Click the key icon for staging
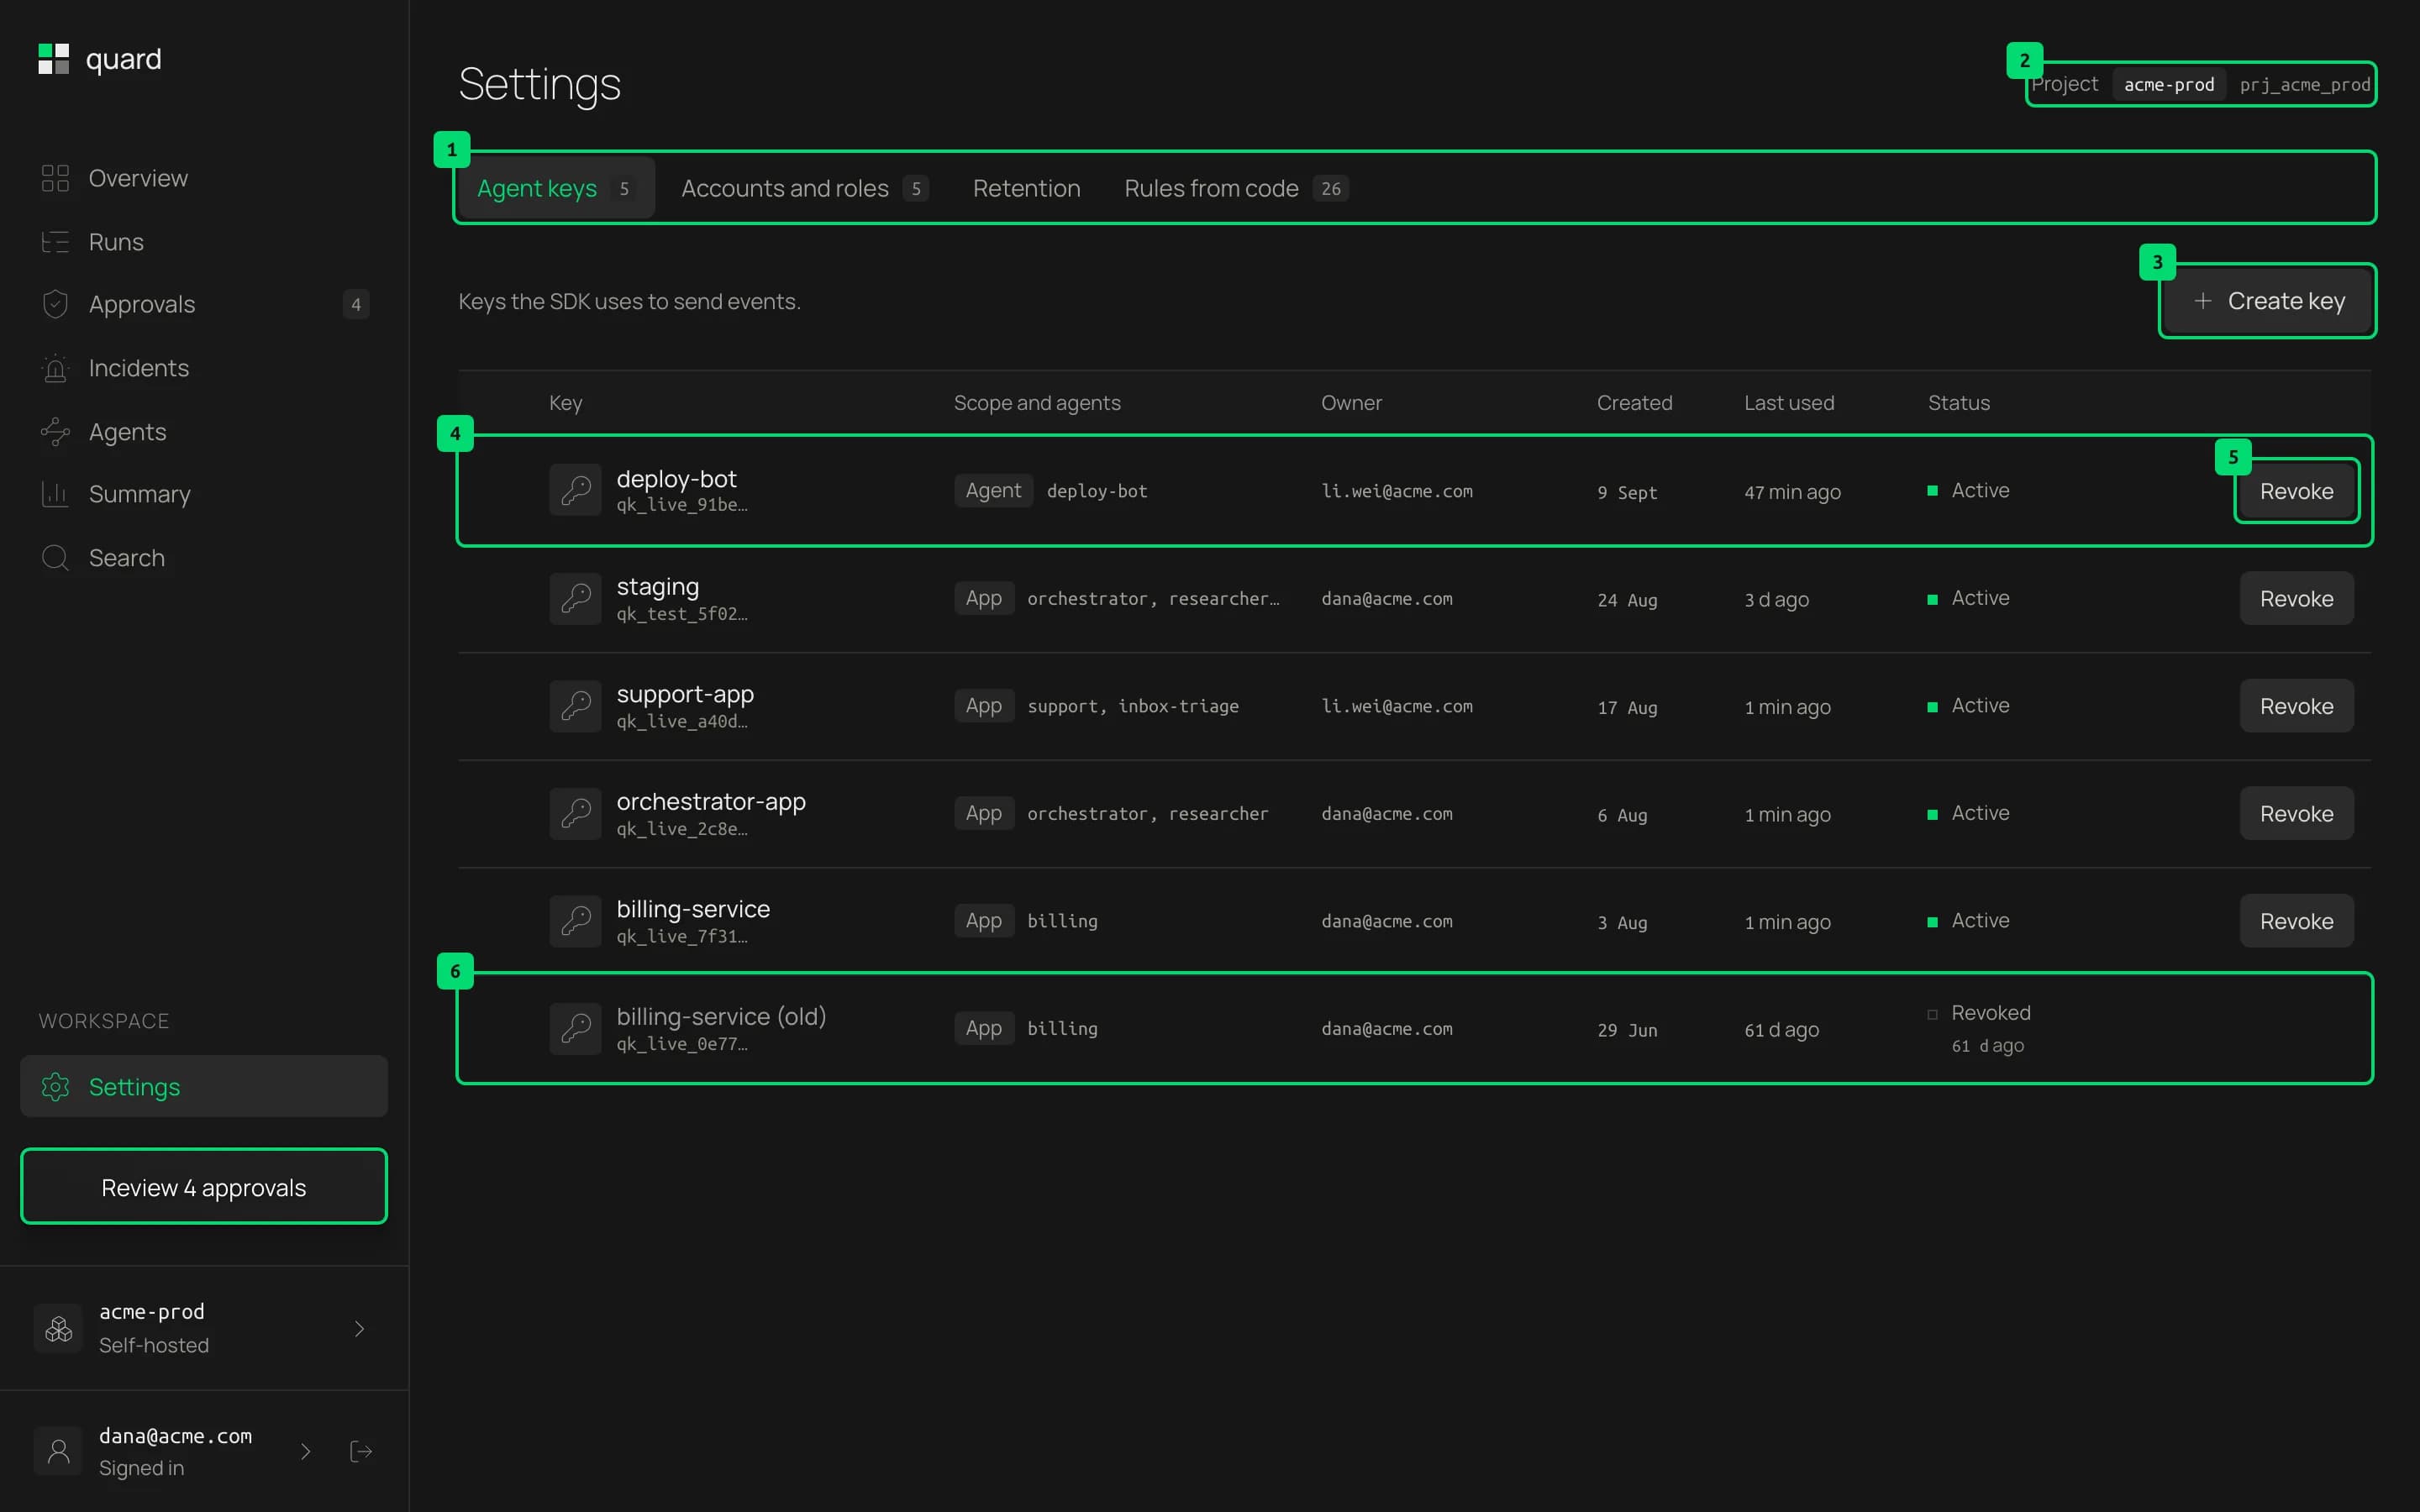The width and height of the screenshot is (2420, 1512). pos(575,598)
